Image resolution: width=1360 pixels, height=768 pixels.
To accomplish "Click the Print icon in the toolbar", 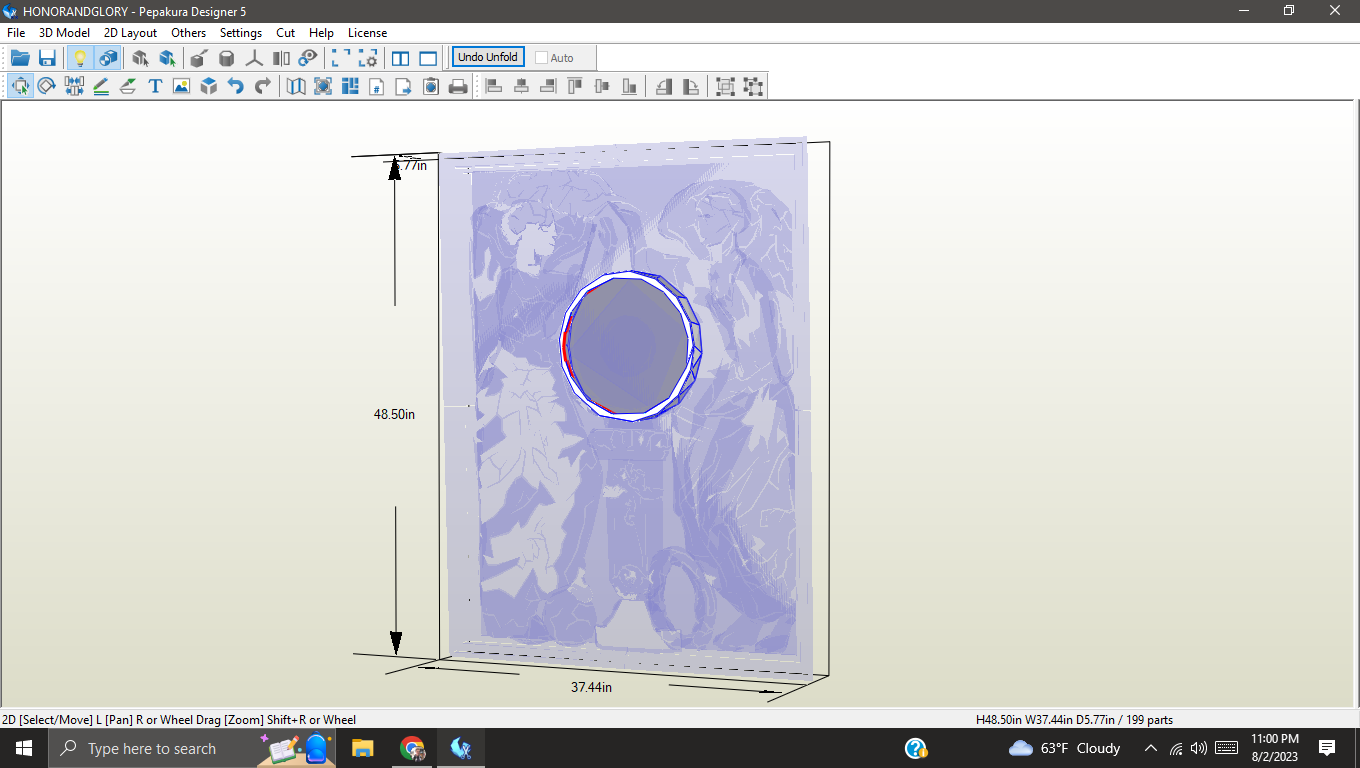I will 458,86.
